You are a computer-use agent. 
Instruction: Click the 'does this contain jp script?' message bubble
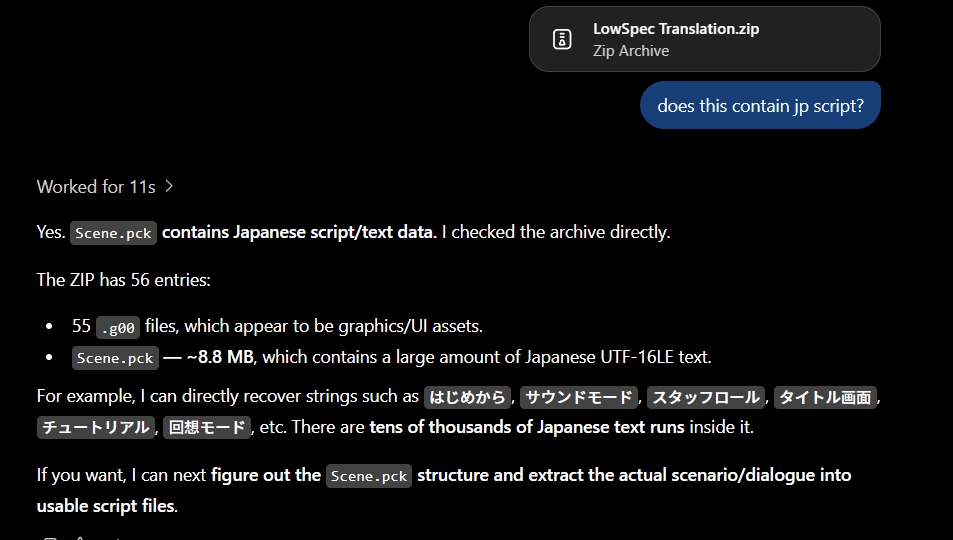pos(760,105)
